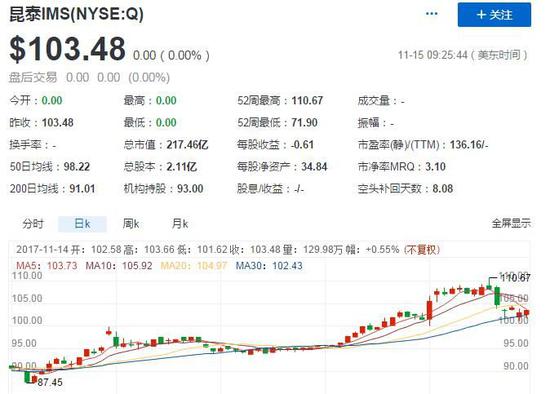
Task: Click the 昆泰IMS(NYSE:Q) stock title
Action: coord(76,14)
